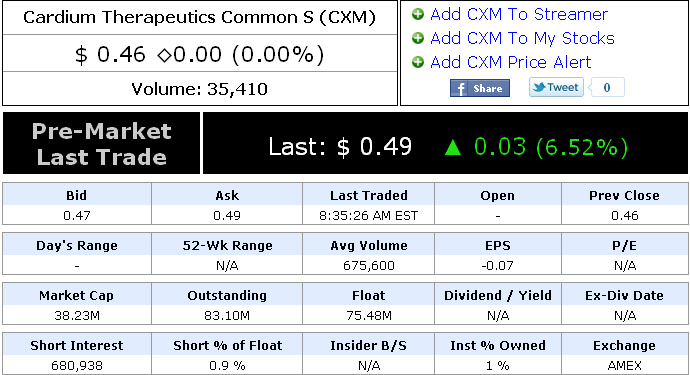The width and height of the screenshot is (690, 375).
Task: Click green plus icon beside Add CXM To Streamer
Action: [x=418, y=15]
